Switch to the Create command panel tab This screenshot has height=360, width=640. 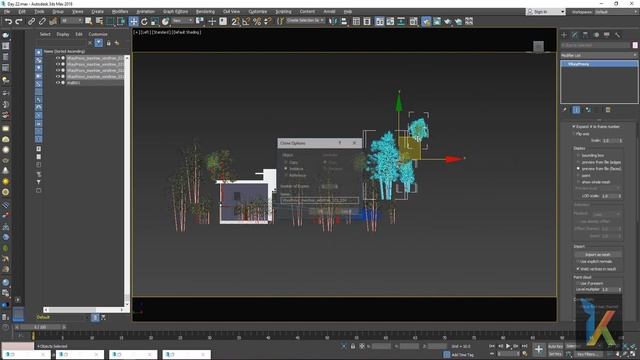click(564, 35)
